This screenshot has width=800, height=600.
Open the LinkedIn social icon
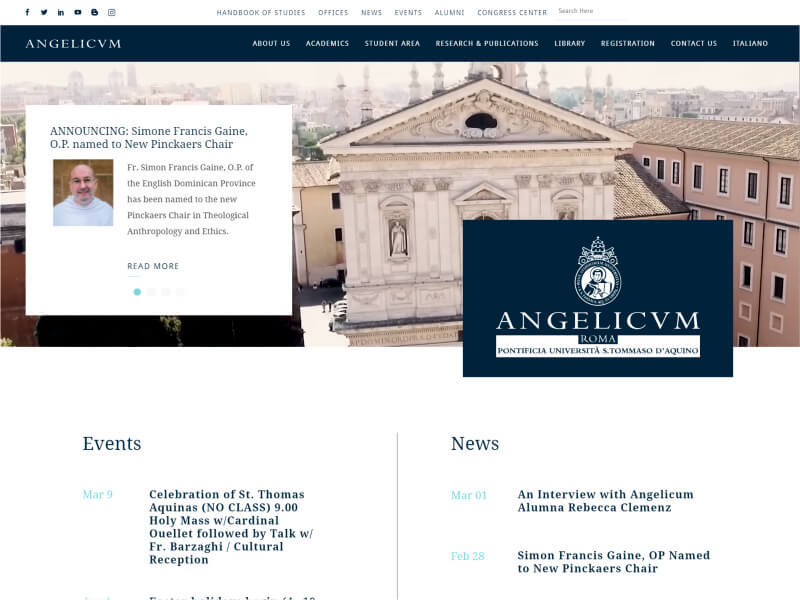click(61, 12)
